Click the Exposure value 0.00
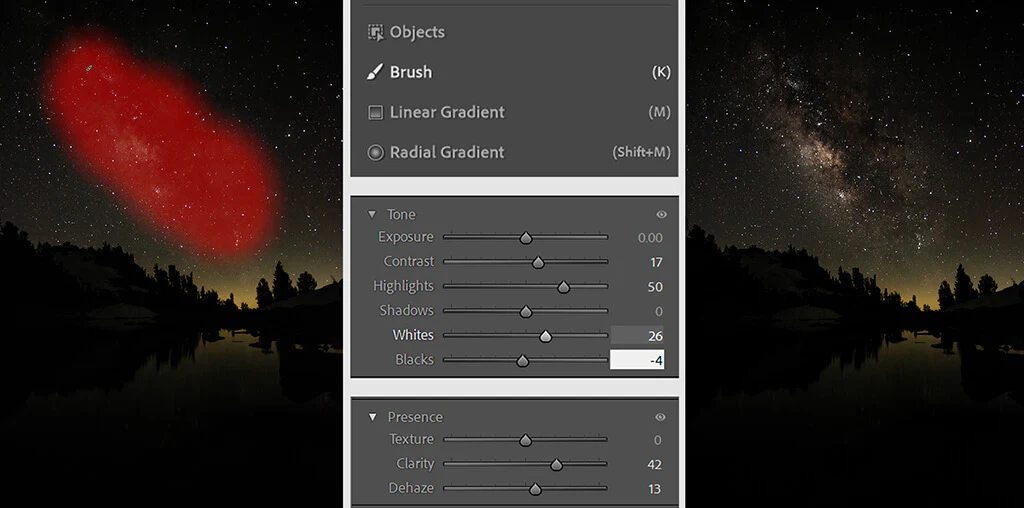Screen dimensions: 1024x508 click(x=650, y=238)
